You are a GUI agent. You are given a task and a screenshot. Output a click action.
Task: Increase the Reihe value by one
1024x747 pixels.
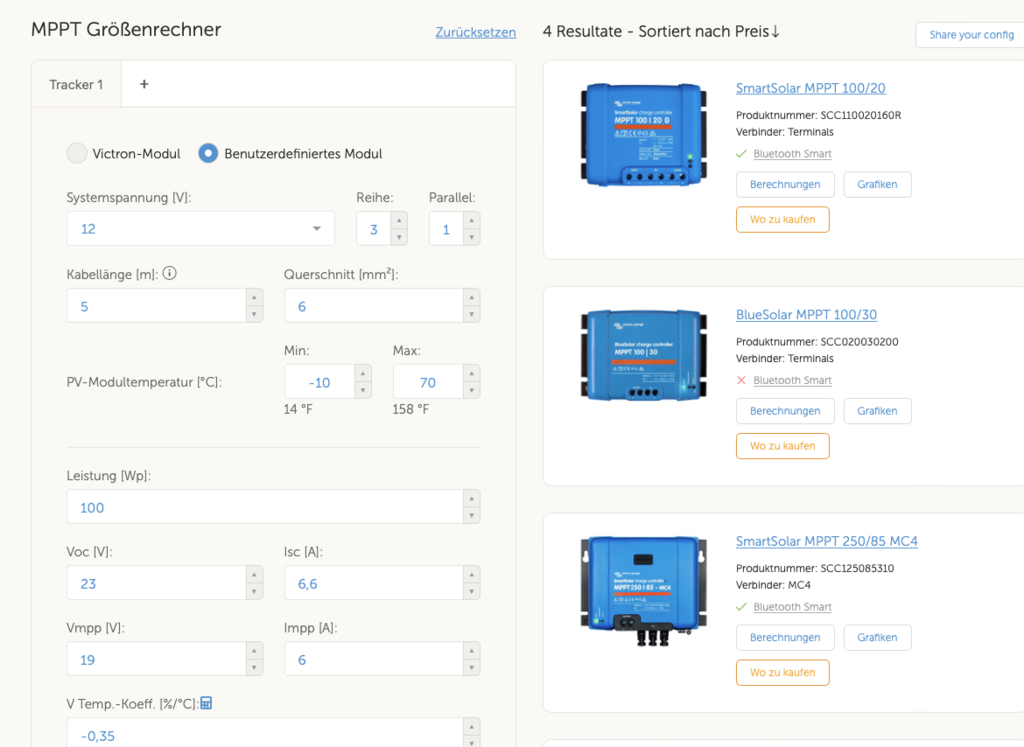point(399,221)
